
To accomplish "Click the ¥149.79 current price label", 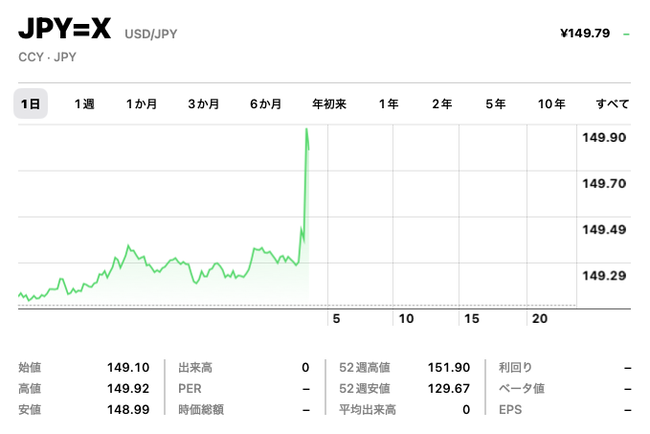I will (x=585, y=34).
